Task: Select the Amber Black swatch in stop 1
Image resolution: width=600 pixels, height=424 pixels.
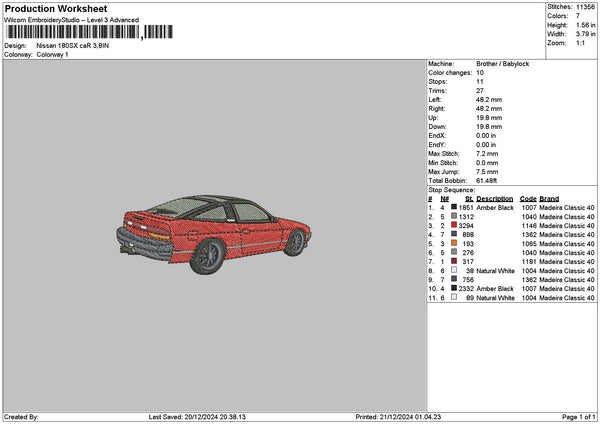Action: 454,207
